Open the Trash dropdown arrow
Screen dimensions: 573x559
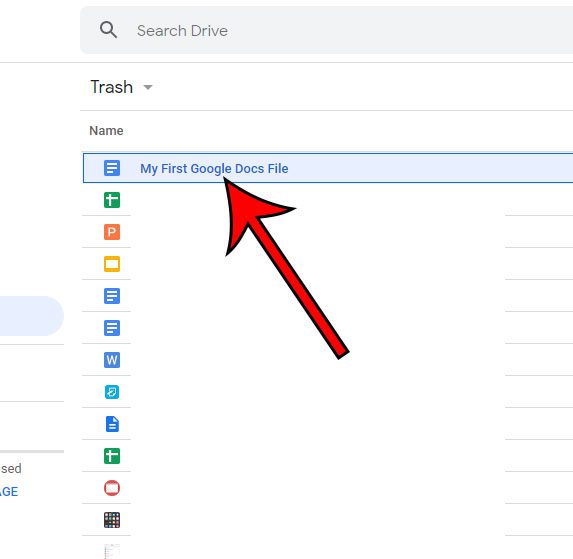pos(148,87)
